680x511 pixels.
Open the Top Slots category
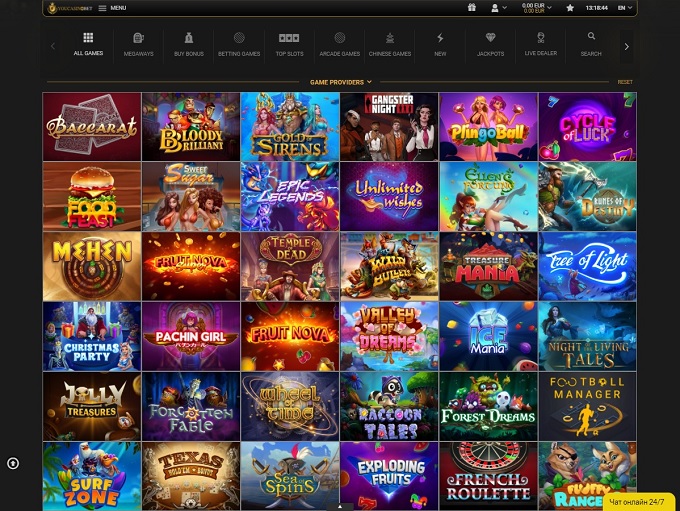pyautogui.click(x=289, y=44)
